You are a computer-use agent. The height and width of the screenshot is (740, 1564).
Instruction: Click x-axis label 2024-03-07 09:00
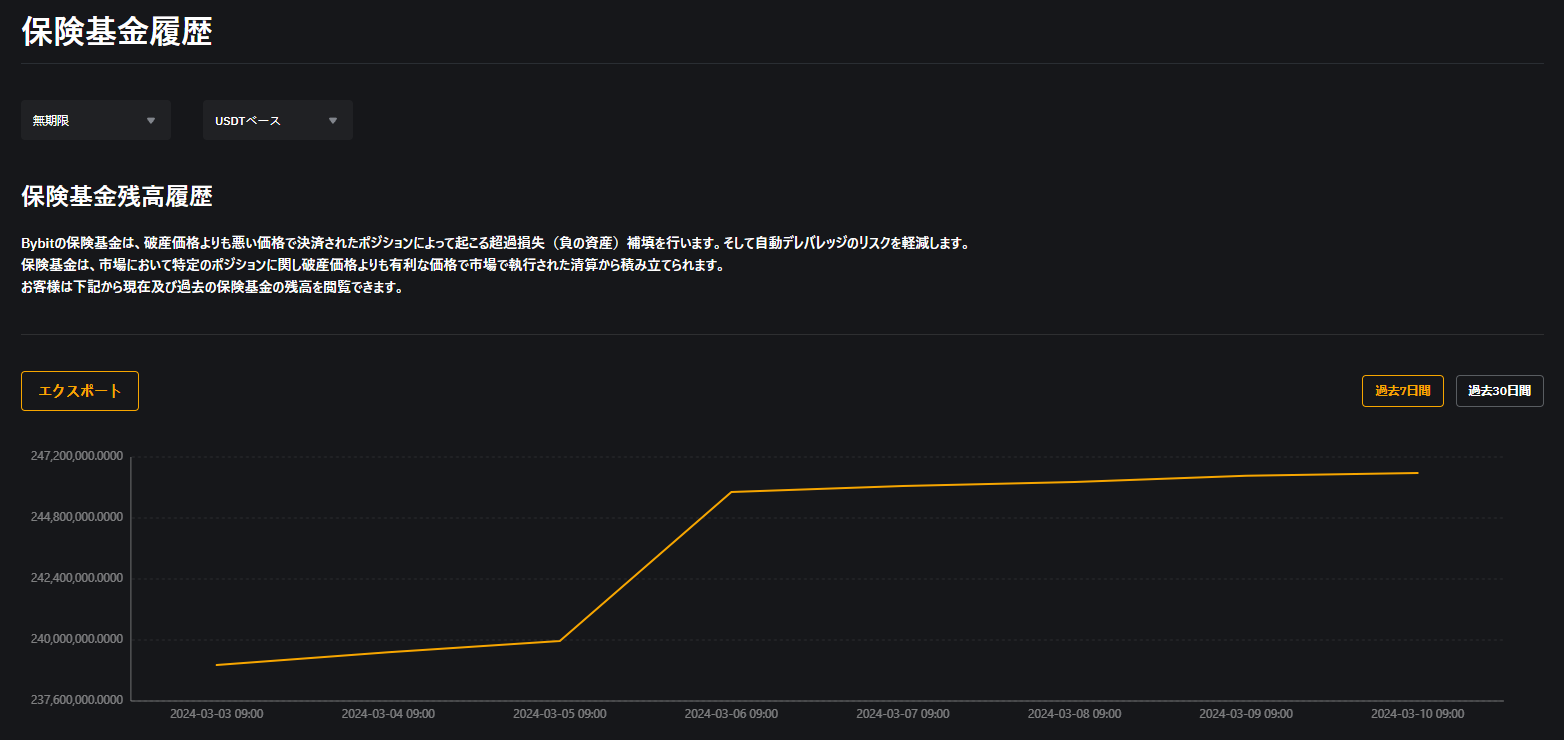(x=903, y=714)
